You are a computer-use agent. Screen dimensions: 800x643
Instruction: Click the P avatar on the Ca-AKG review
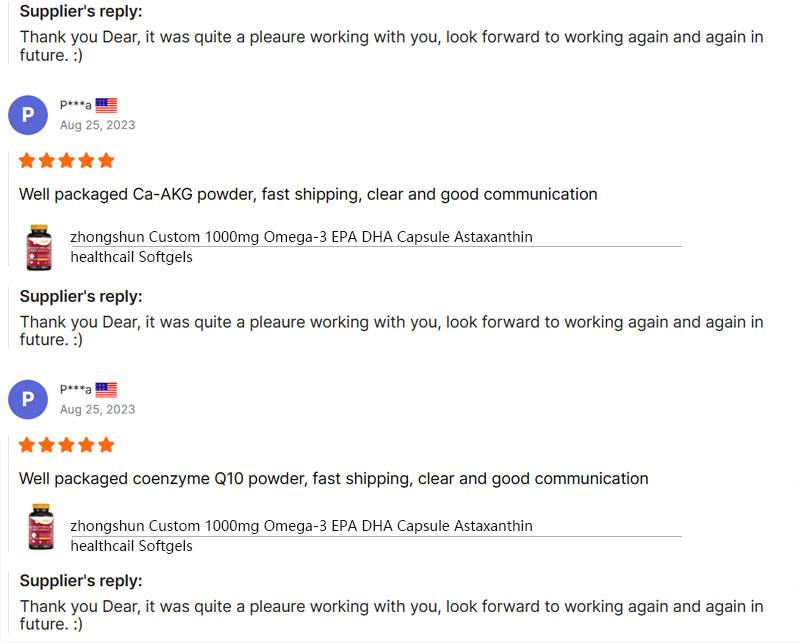28,115
